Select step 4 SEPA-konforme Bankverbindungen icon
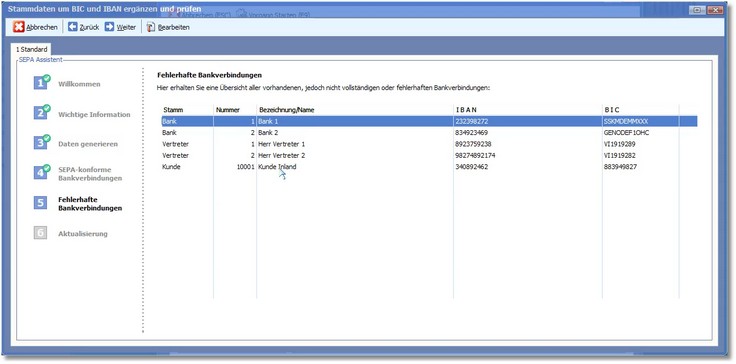The height and width of the screenshot is (364, 736). [x=41, y=172]
